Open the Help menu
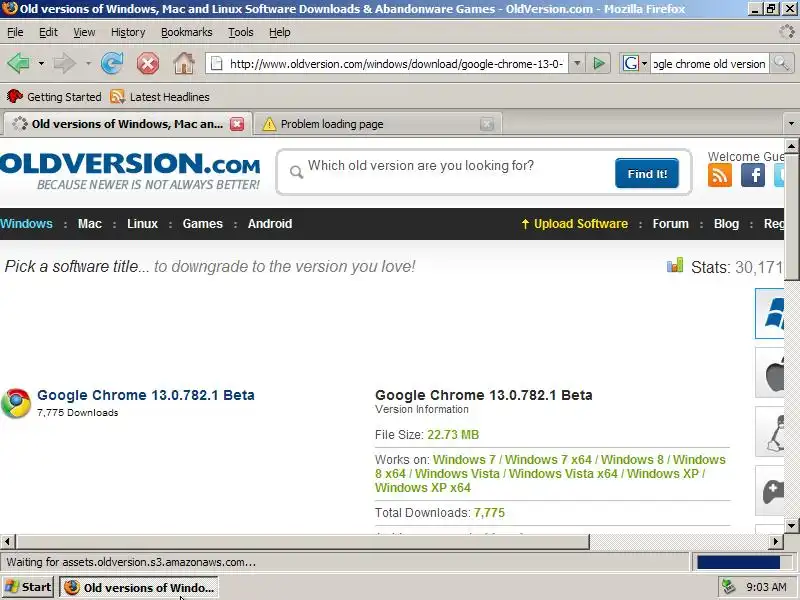 pos(280,32)
